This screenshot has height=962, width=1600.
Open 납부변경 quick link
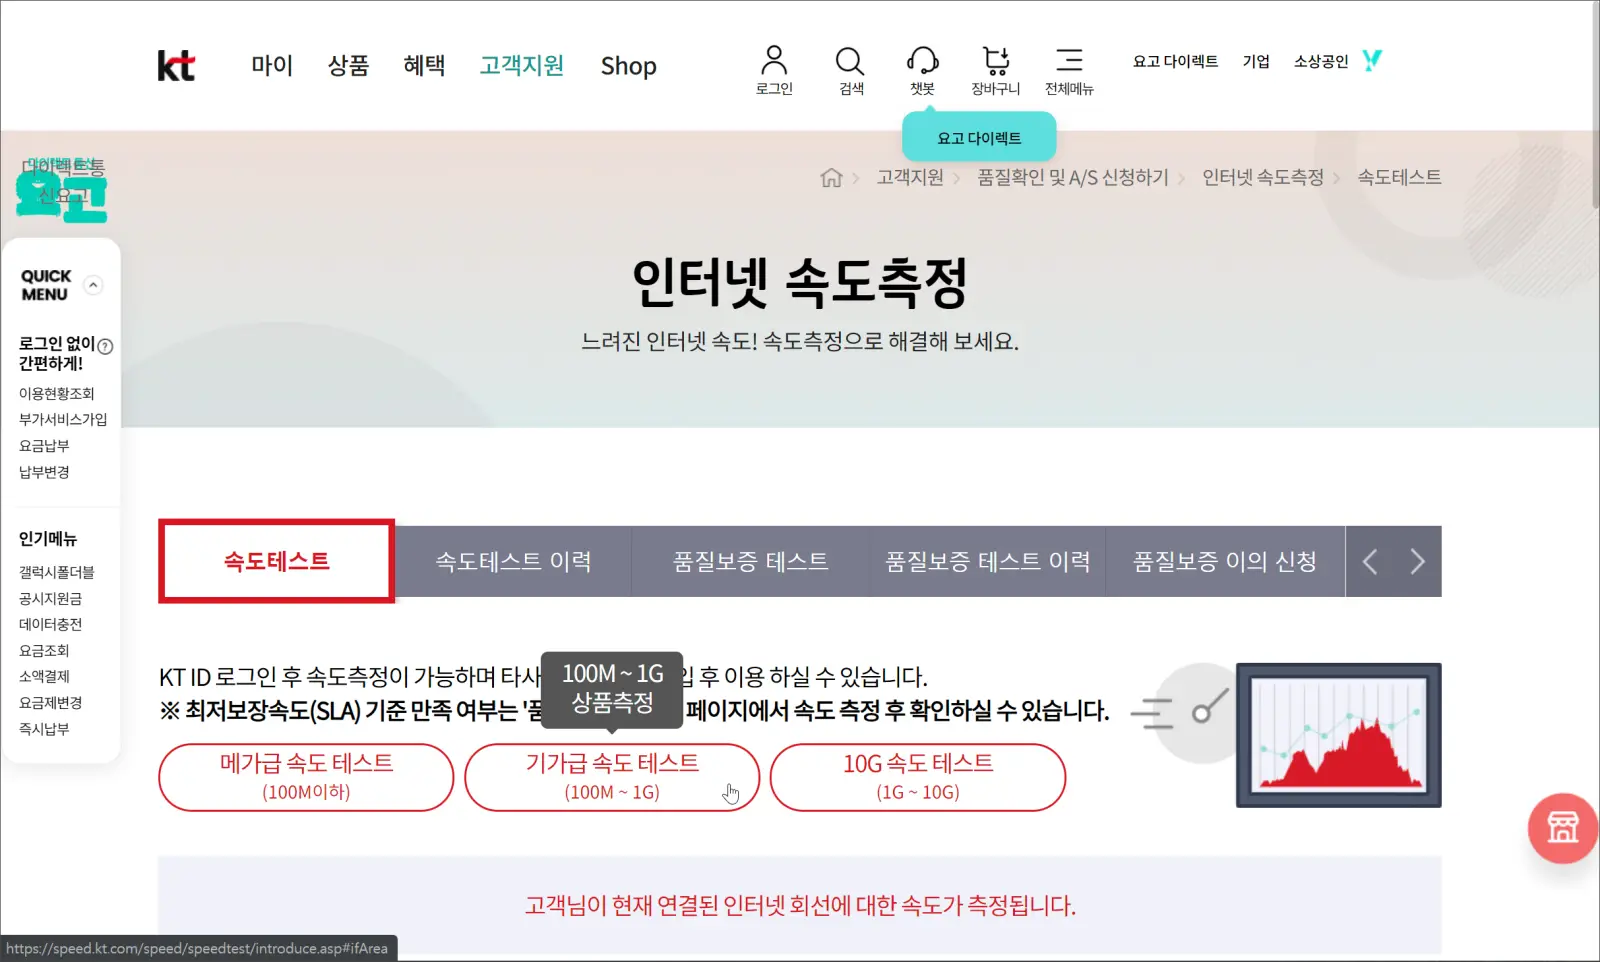point(44,471)
